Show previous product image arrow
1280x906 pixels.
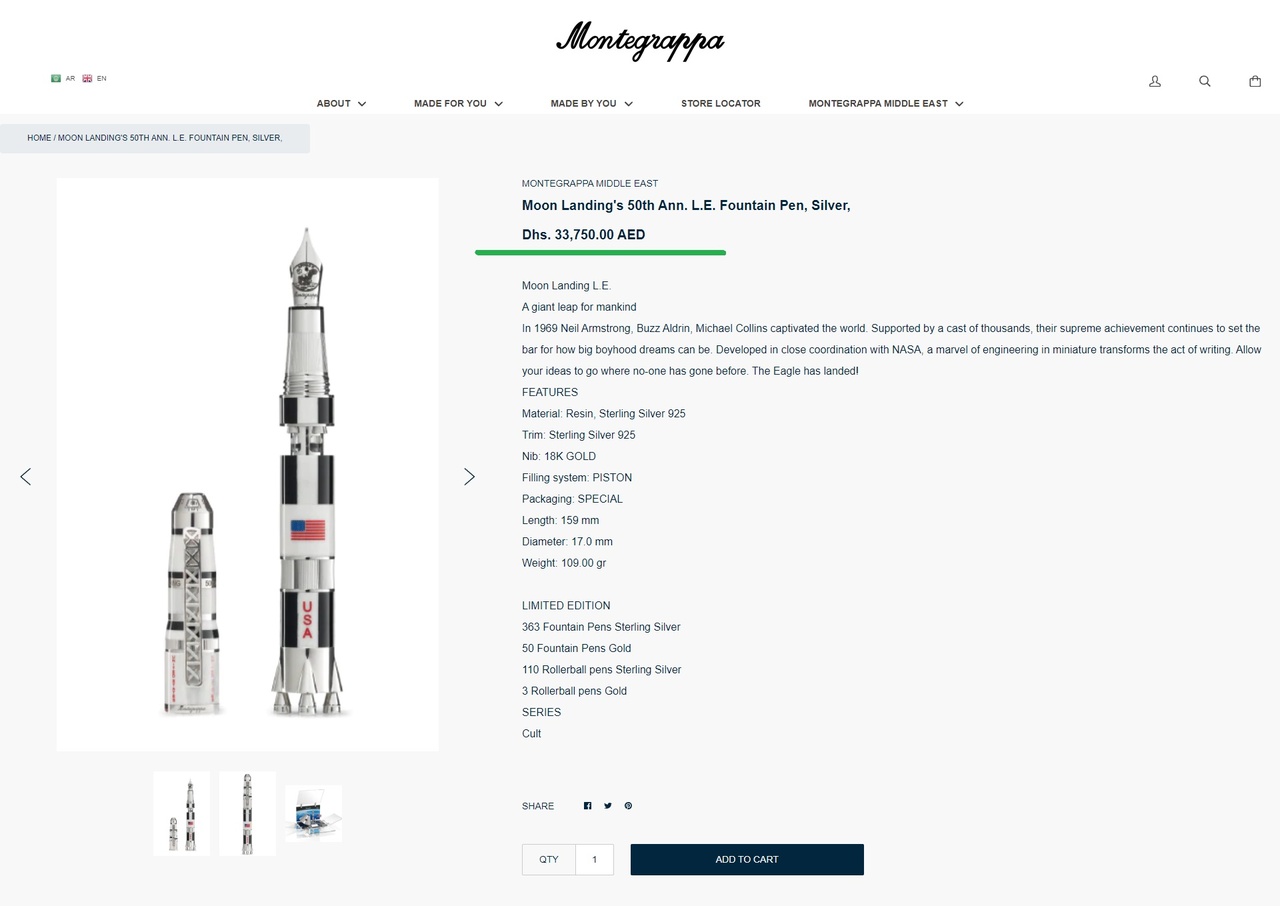(26, 477)
